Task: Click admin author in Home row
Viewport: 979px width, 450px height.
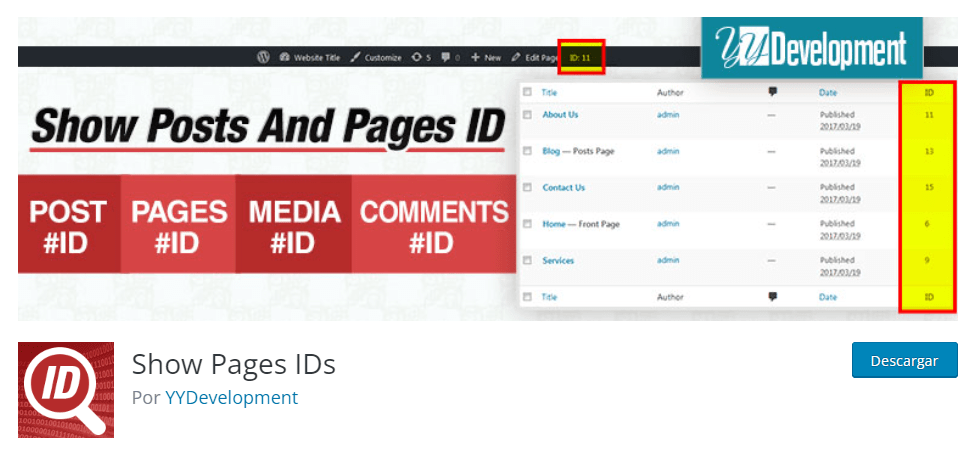Action: (668, 223)
